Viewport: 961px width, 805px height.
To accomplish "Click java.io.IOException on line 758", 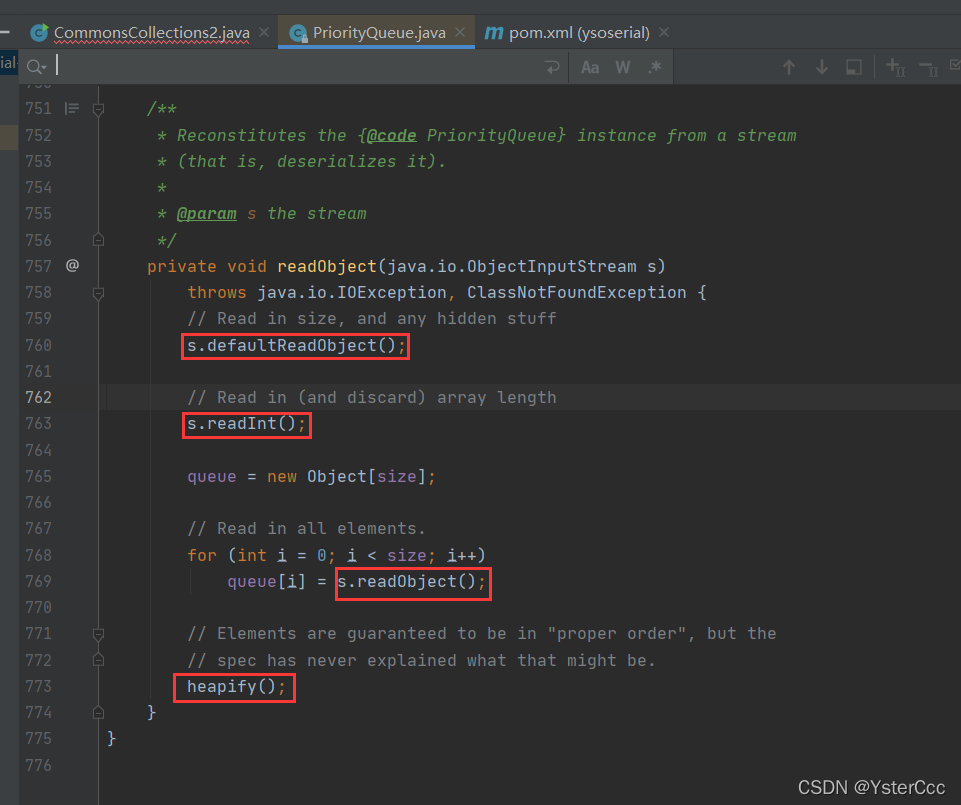I will 351,292.
